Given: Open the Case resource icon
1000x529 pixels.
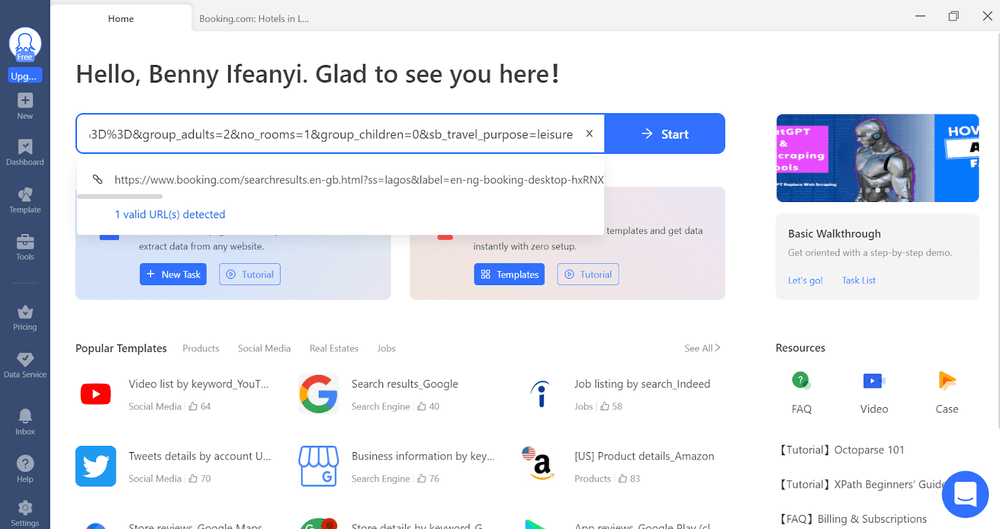Looking at the screenshot, I should coord(947,381).
